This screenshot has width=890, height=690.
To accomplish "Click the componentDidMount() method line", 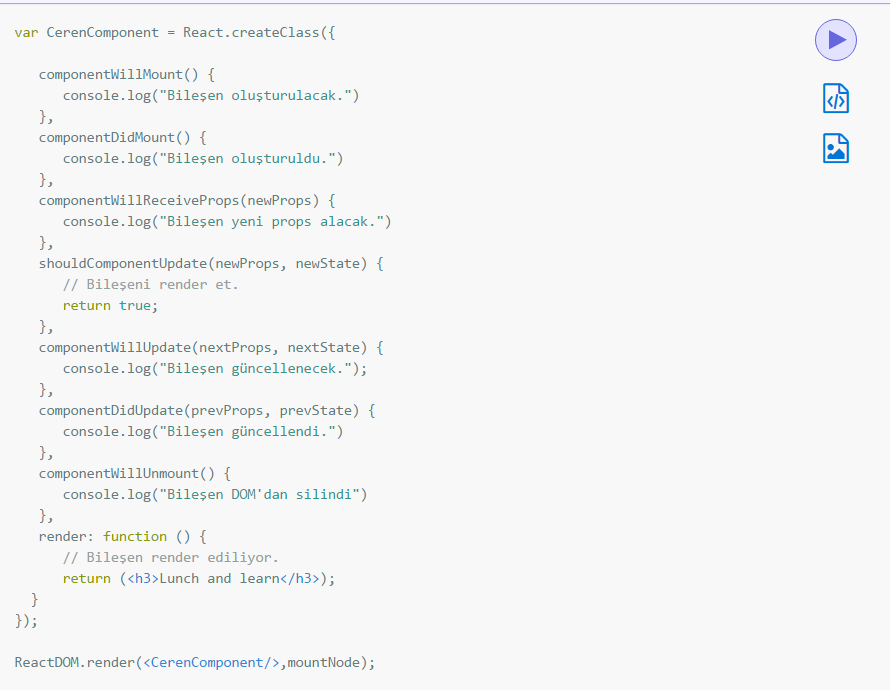I will (x=123, y=138).
